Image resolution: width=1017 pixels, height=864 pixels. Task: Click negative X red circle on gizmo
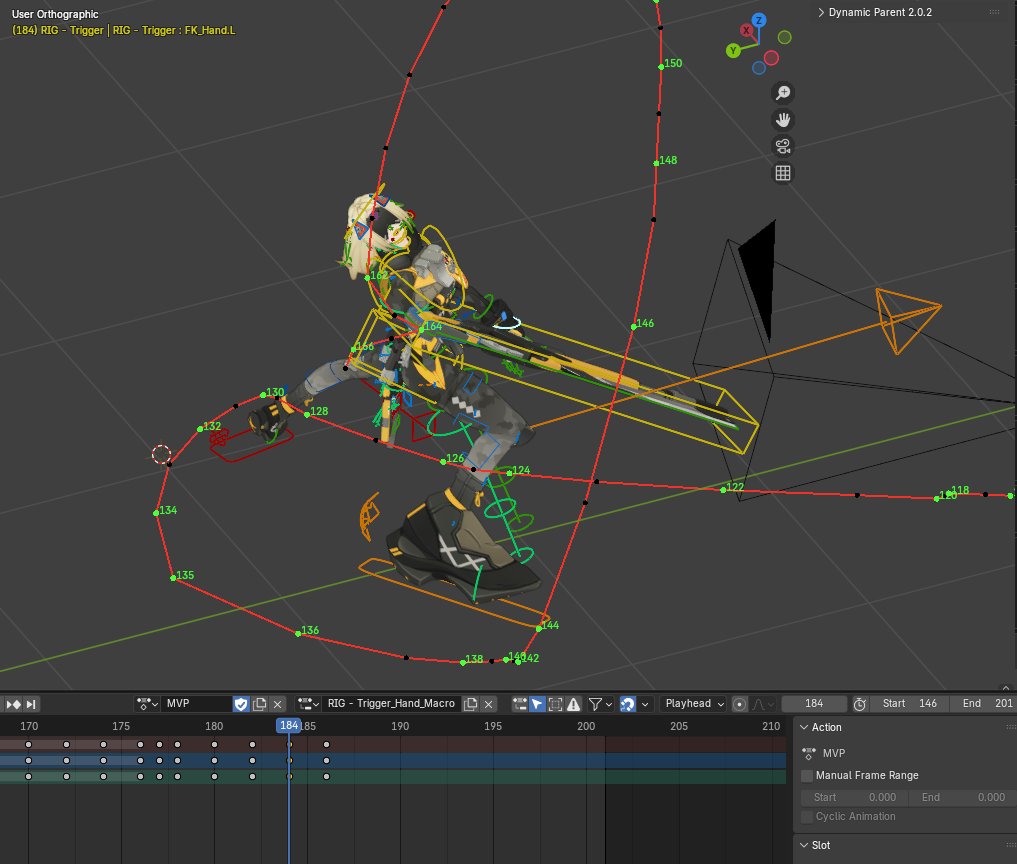tap(771, 58)
